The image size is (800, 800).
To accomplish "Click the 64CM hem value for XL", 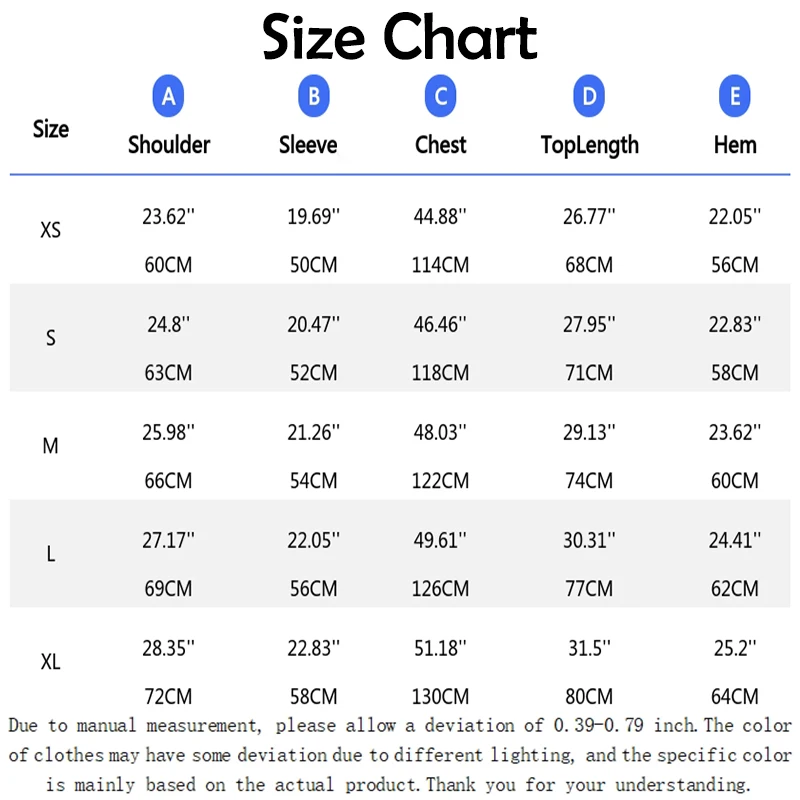I will point(735,696).
